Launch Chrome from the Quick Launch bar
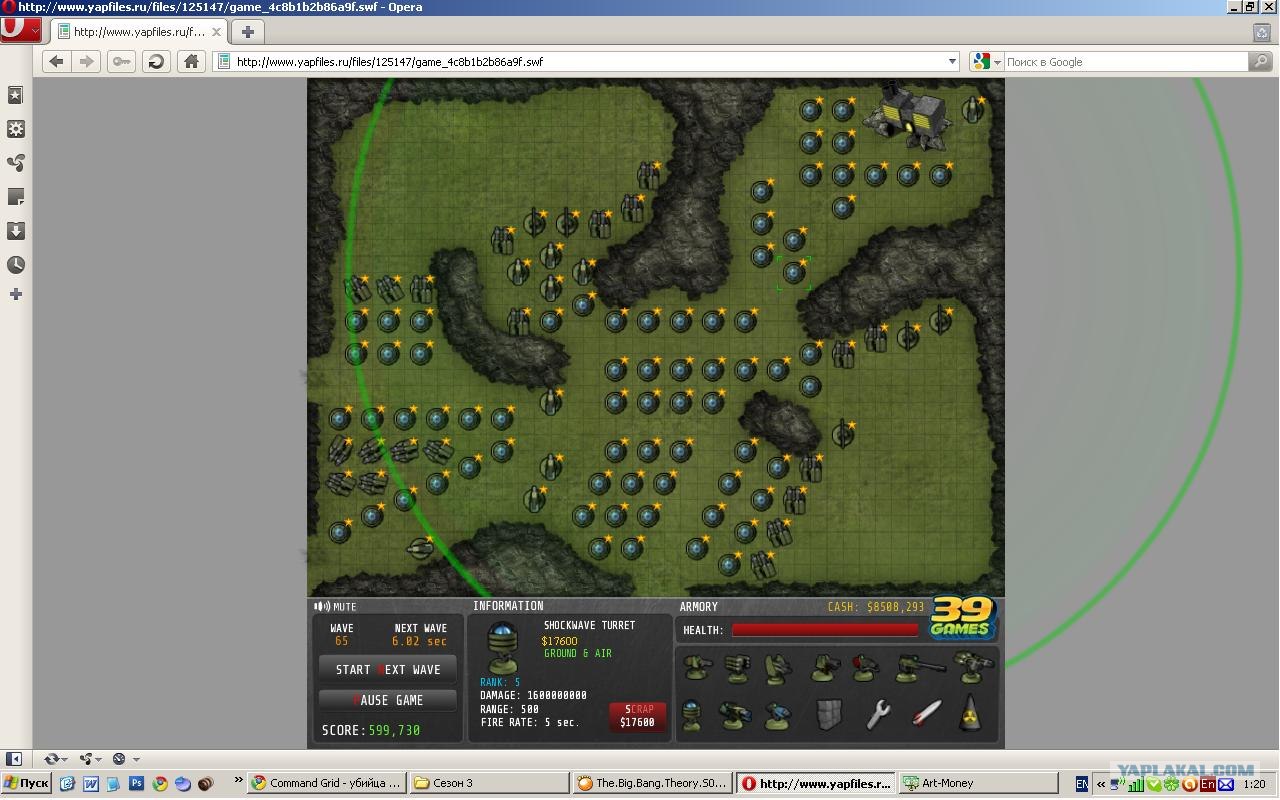Image resolution: width=1280 pixels, height=800 pixels. [x=159, y=783]
